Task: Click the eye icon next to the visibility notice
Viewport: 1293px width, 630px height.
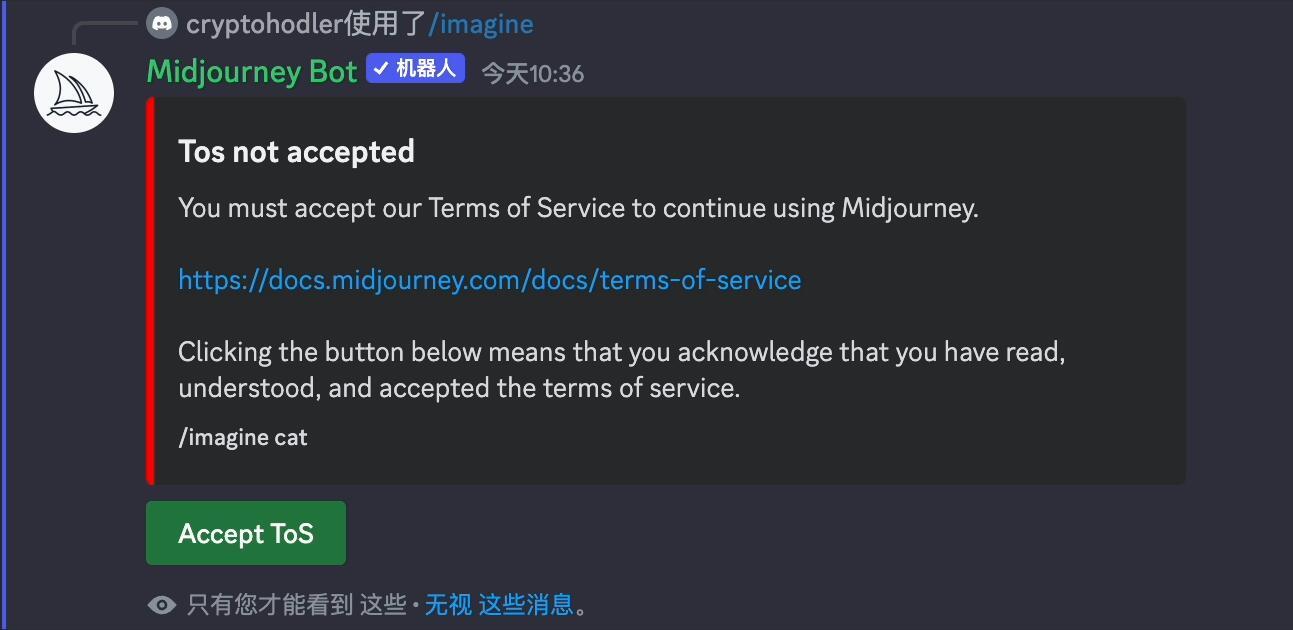Action: tap(162, 605)
